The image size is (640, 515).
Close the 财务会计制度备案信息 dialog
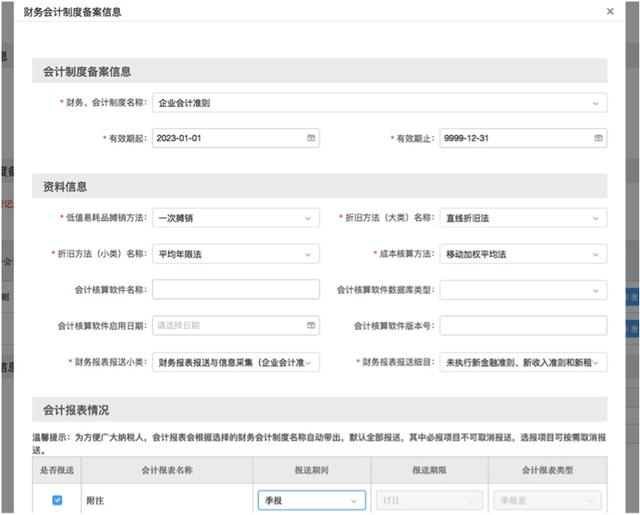(610, 11)
